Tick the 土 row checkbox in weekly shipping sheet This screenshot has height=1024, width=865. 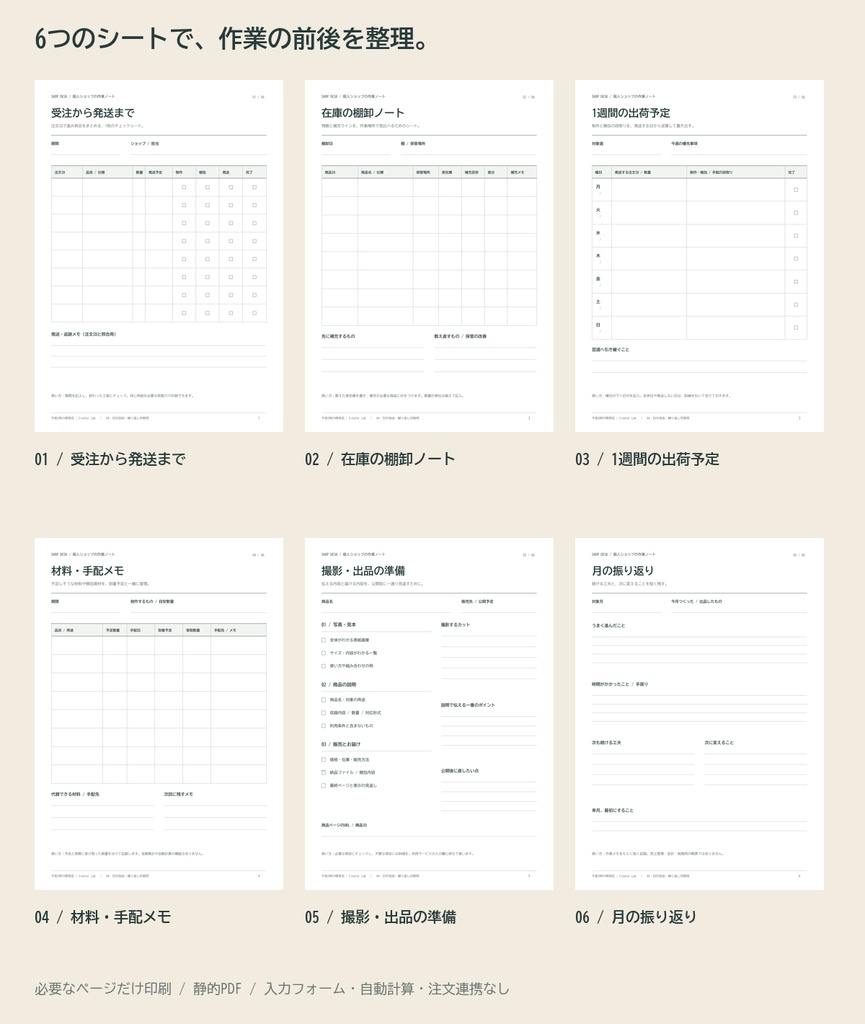(796, 304)
